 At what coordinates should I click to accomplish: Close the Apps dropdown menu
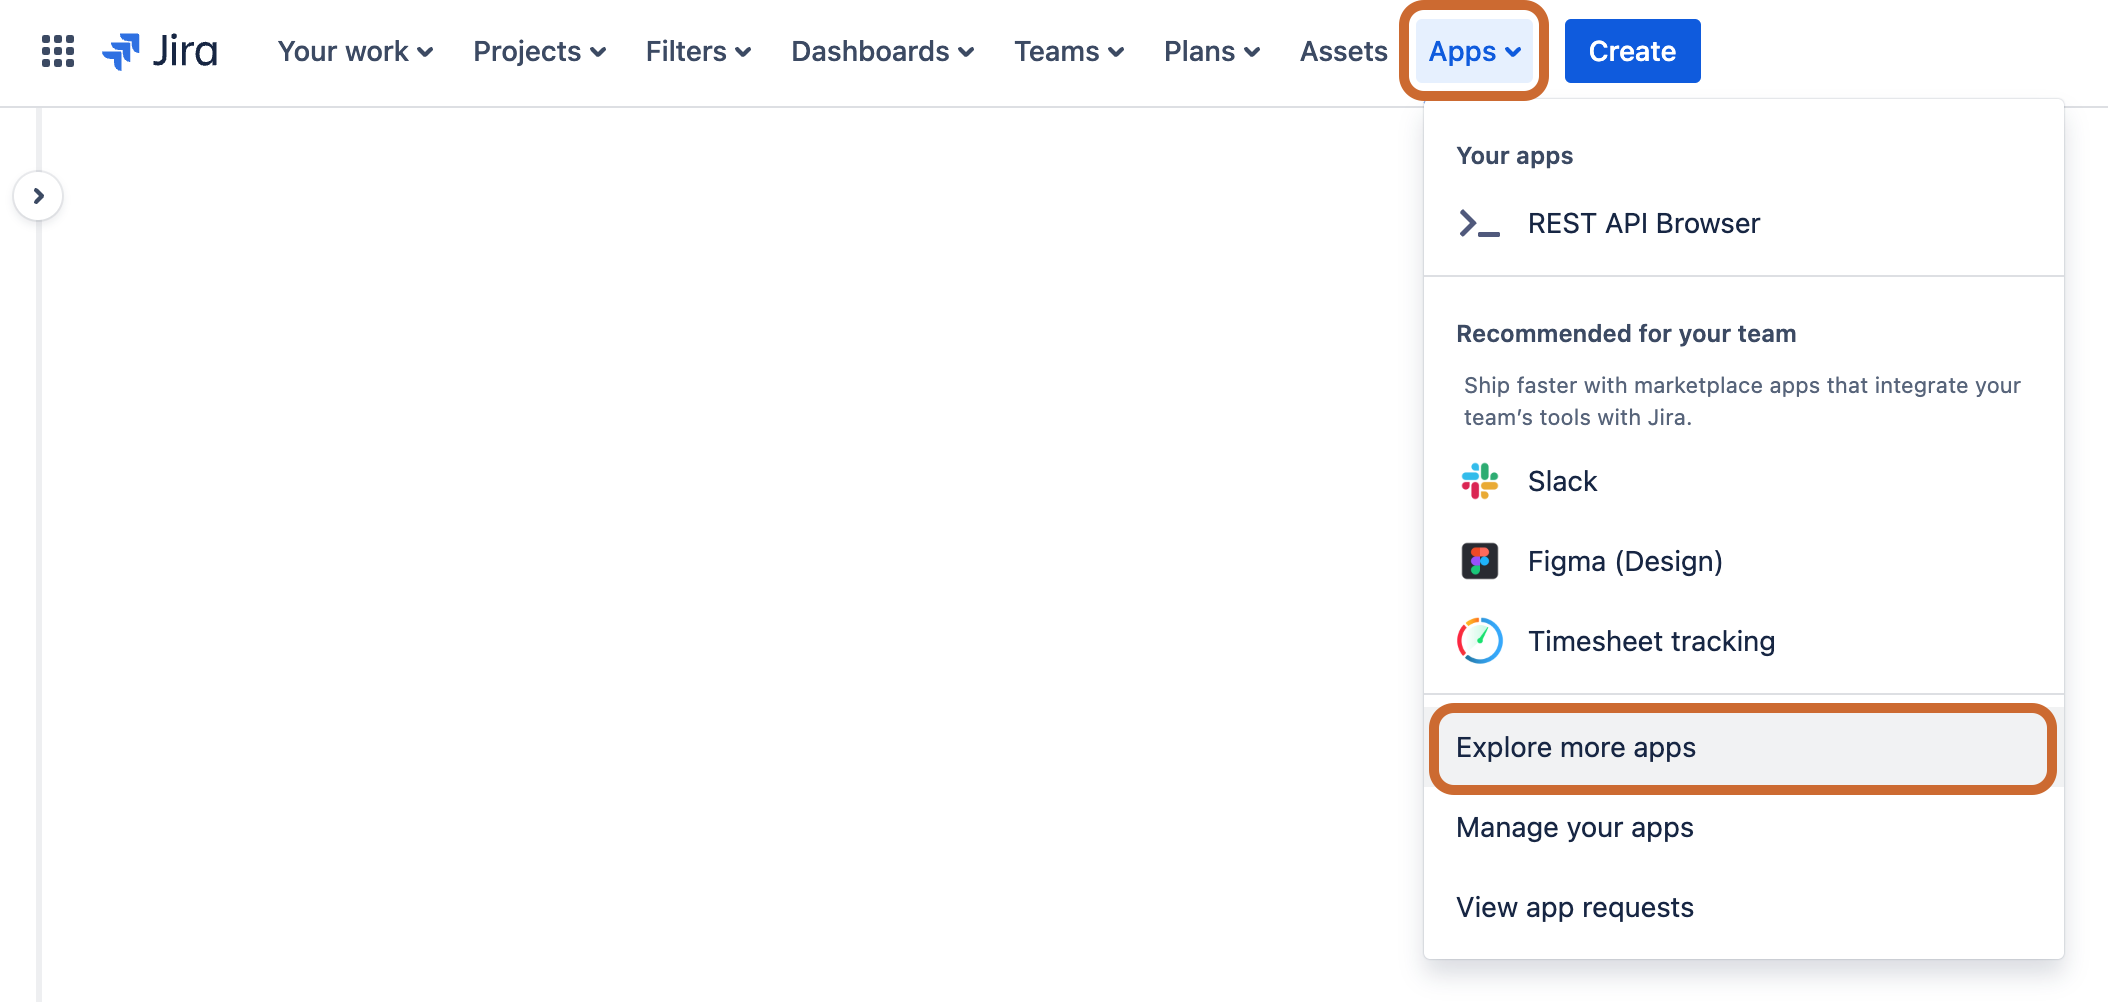[x=1474, y=51]
